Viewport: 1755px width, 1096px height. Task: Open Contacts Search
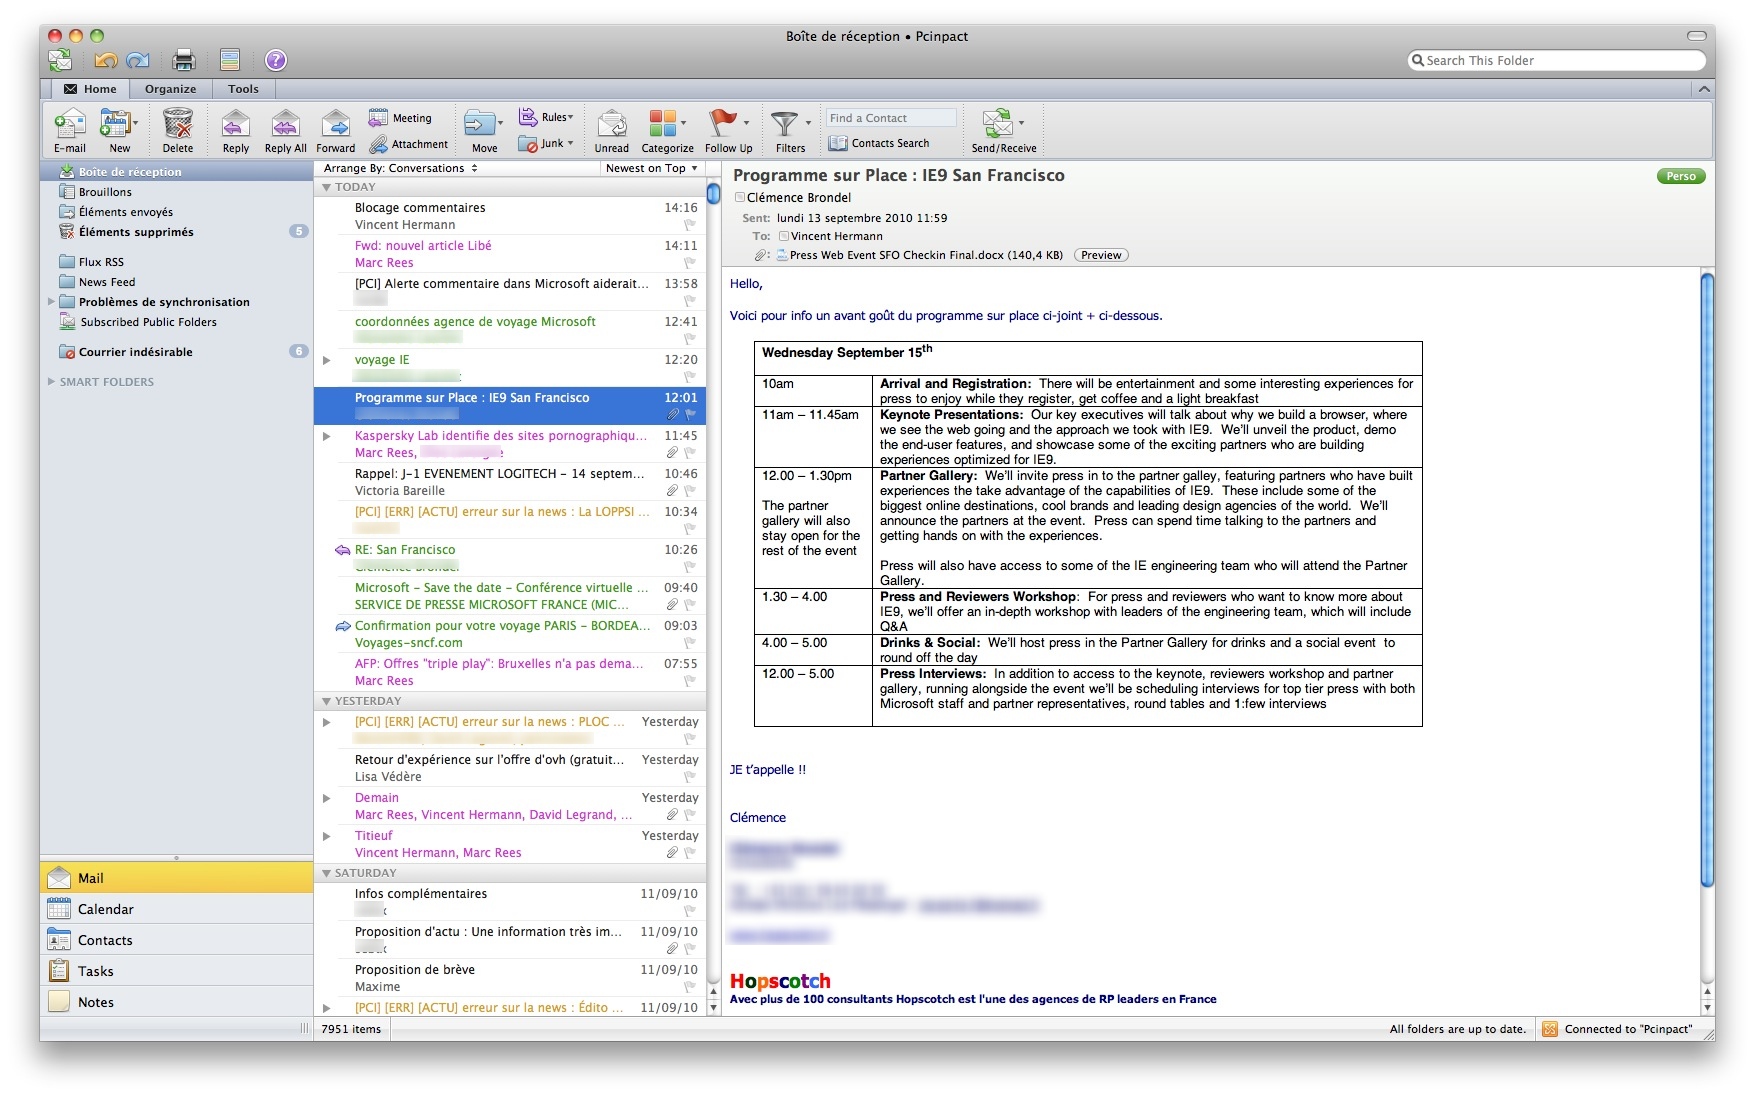pyautogui.click(x=880, y=143)
